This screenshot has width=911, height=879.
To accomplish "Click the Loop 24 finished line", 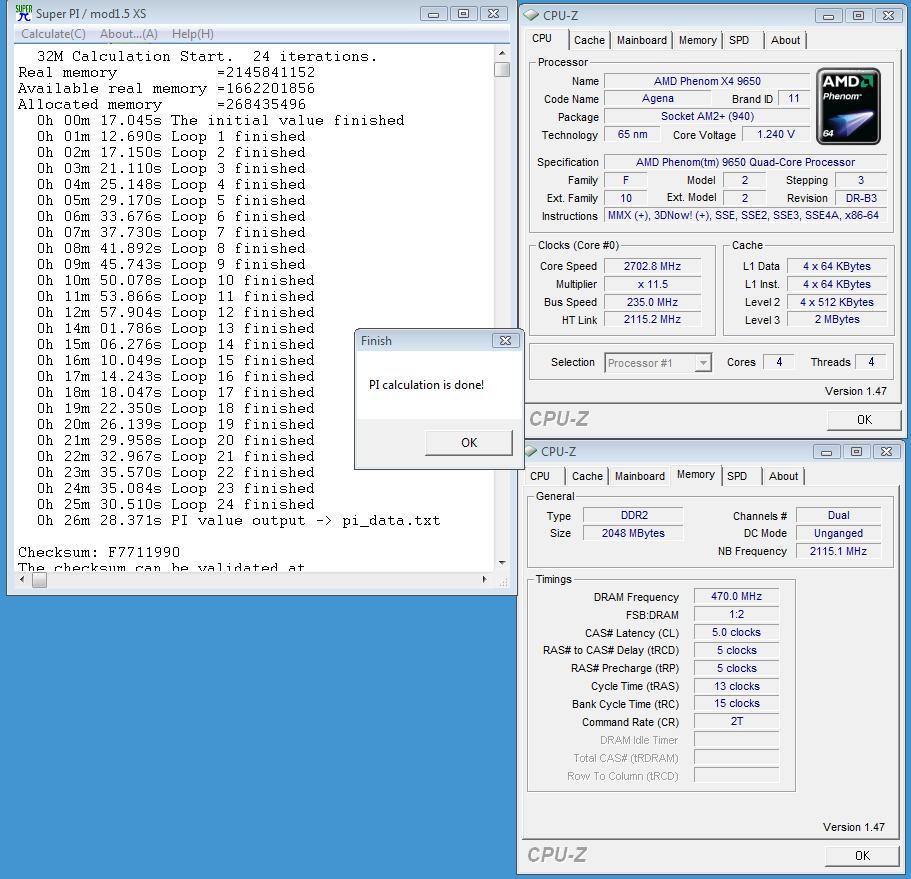I will click(x=175, y=504).
